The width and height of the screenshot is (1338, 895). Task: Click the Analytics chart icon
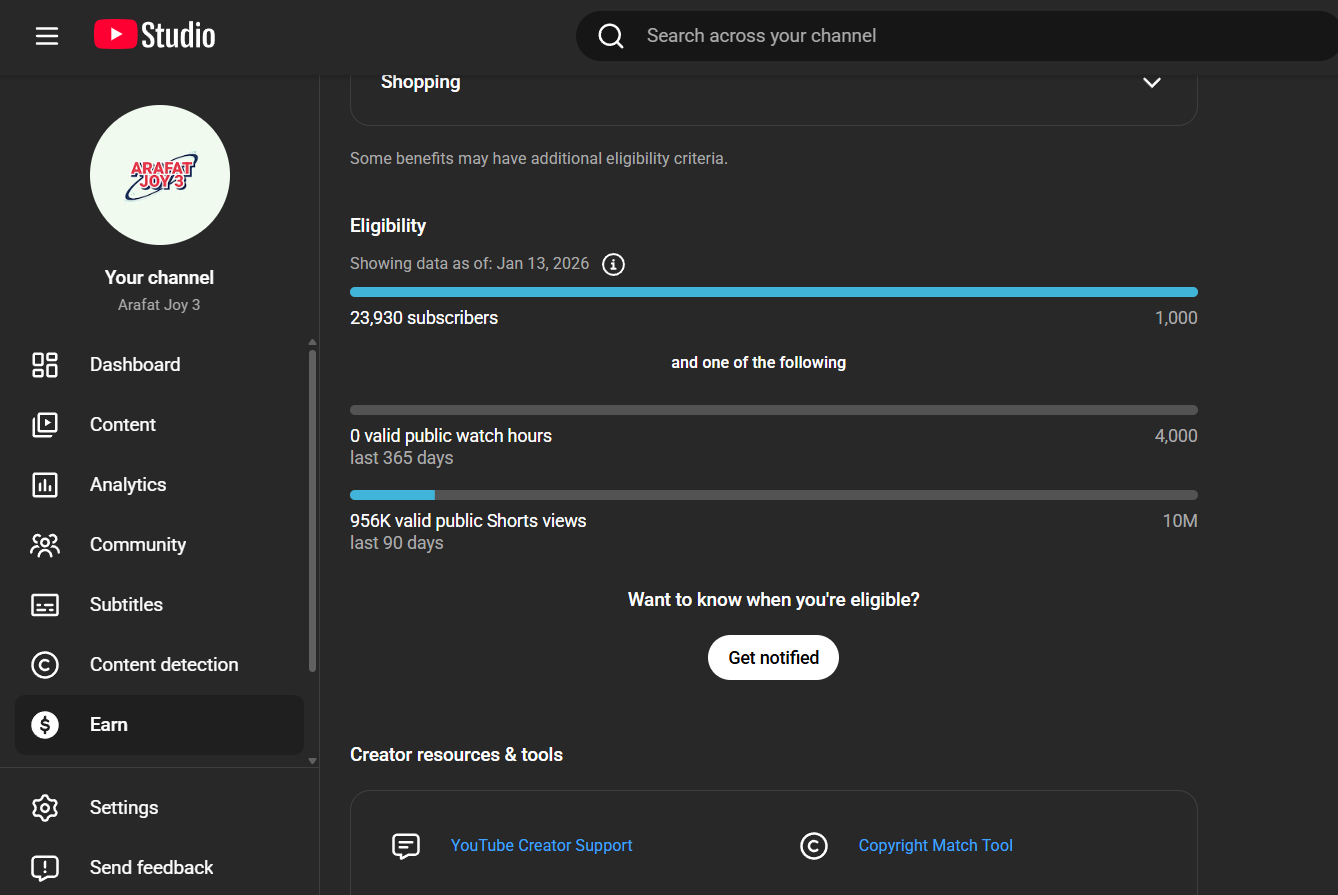click(x=45, y=485)
